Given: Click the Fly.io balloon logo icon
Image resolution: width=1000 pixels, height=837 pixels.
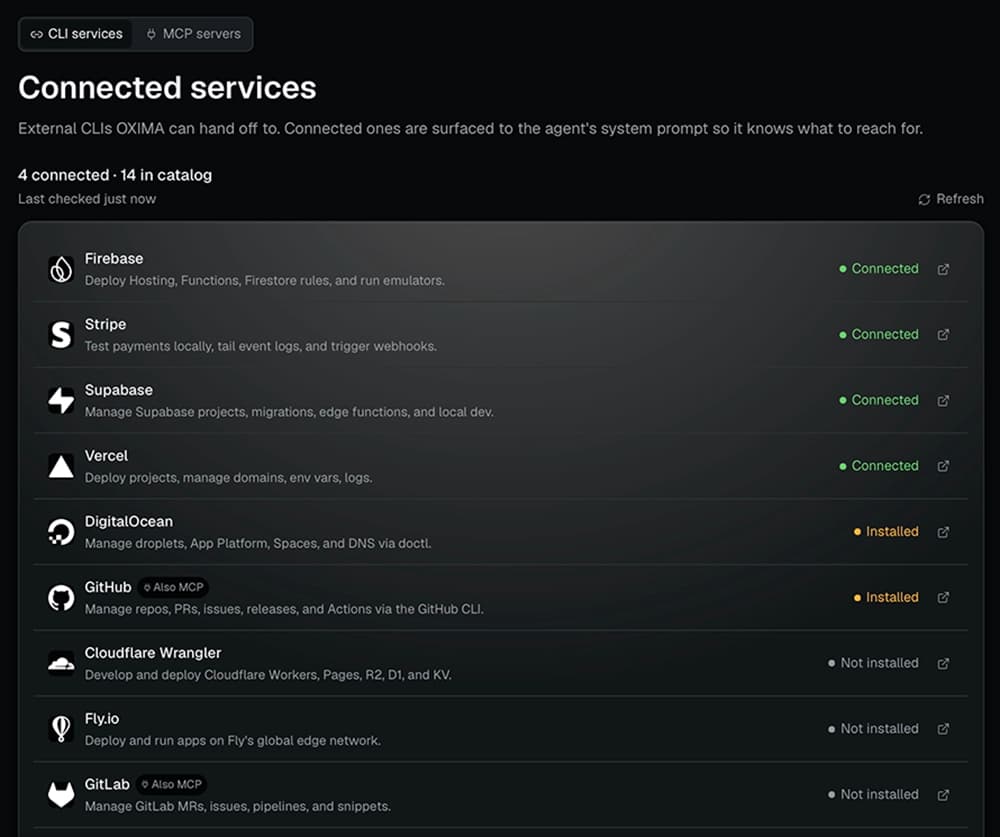Looking at the screenshot, I should [61, 729].
